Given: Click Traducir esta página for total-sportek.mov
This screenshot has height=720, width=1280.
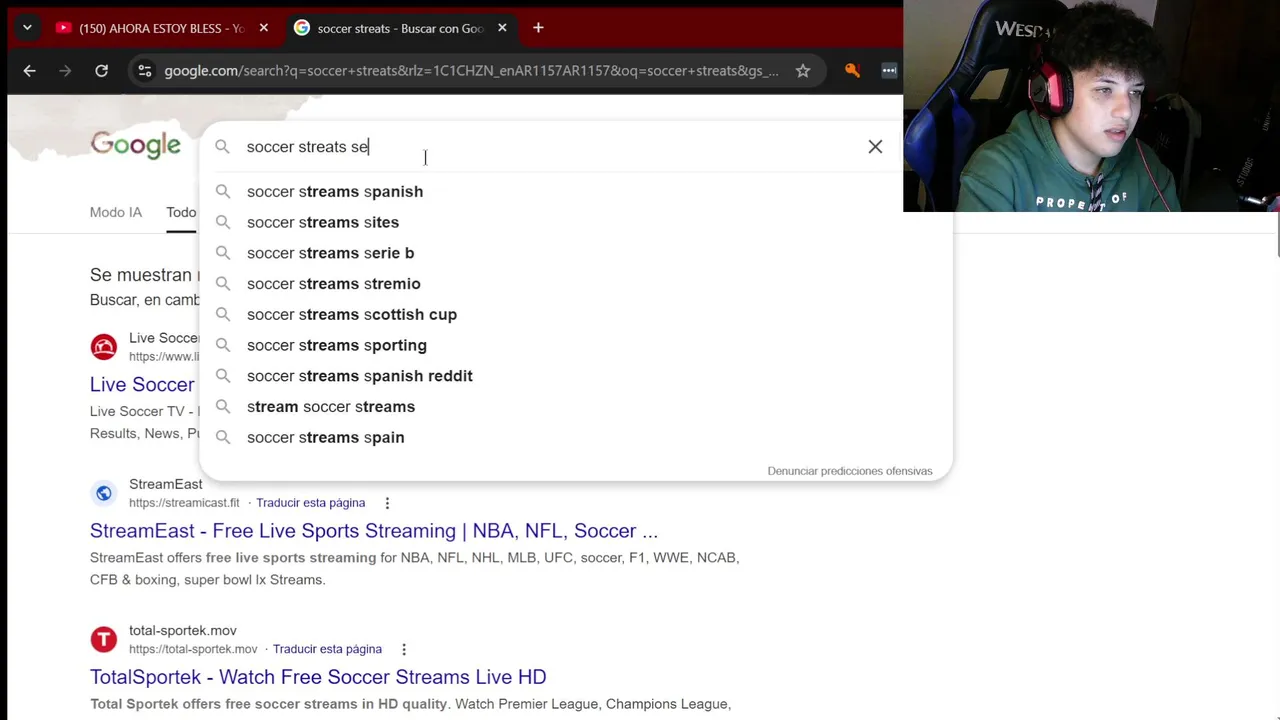Looking at the screenshot, I should (x=327, y=649).
